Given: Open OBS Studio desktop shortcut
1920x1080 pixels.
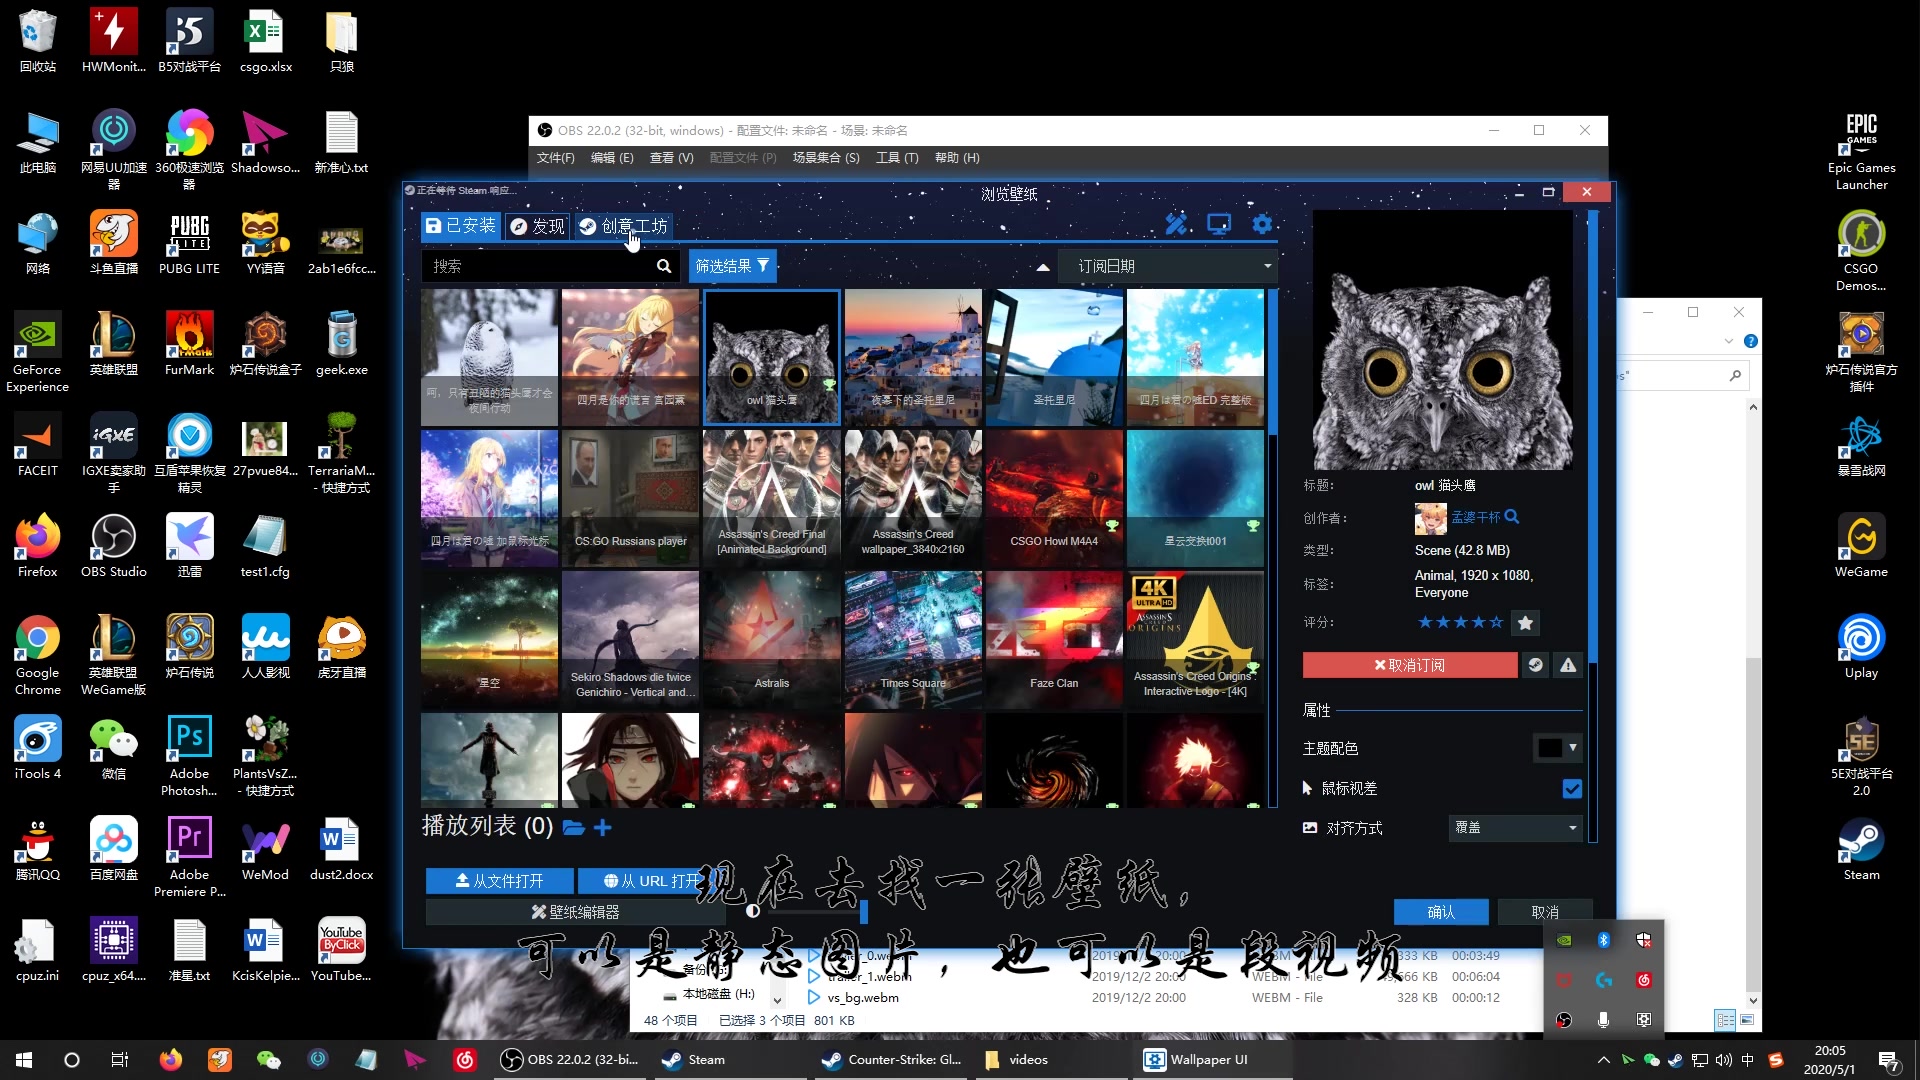Looking at the screenshot, I should pos(114,547).
